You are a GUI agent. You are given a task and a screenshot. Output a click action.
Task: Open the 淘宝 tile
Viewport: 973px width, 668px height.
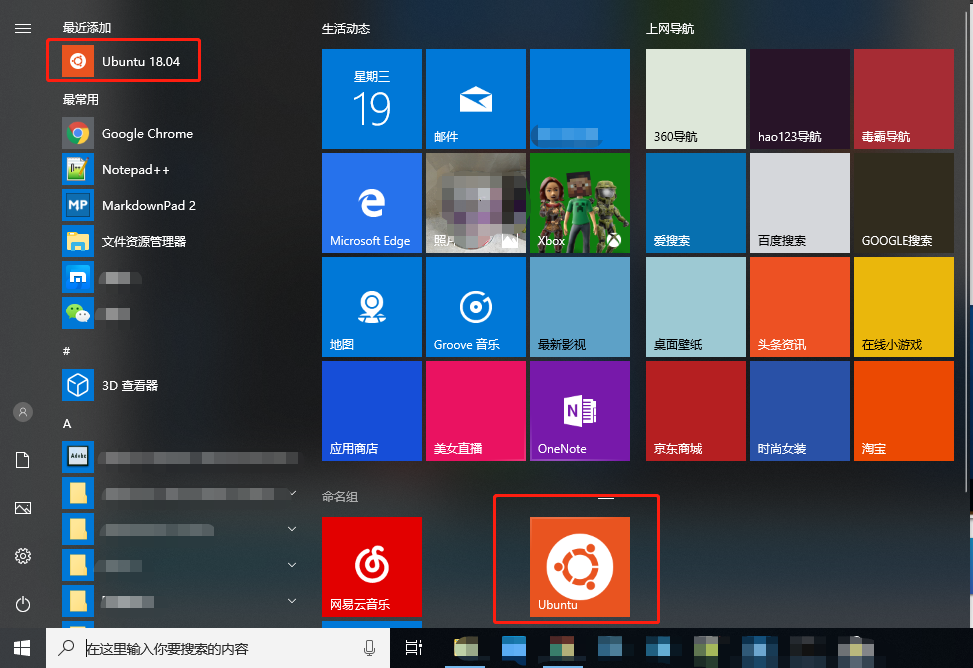904,411
